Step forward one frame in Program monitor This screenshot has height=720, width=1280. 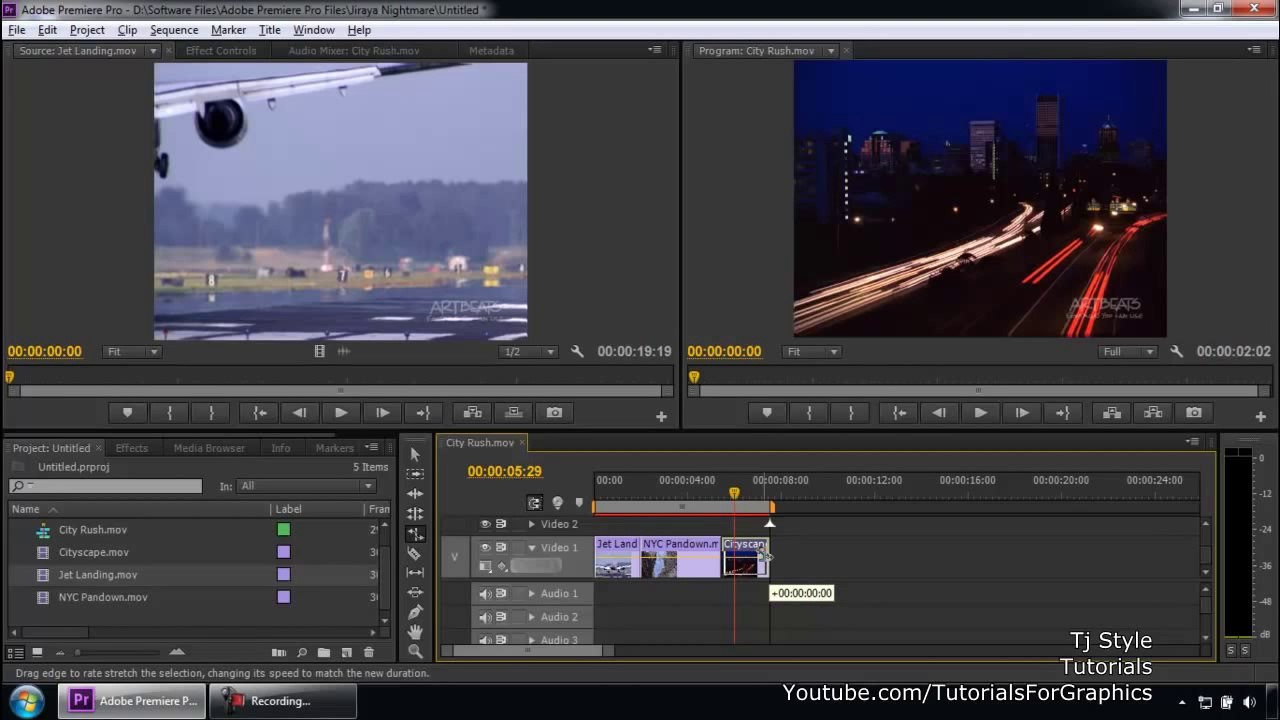tap(1021, 412)
